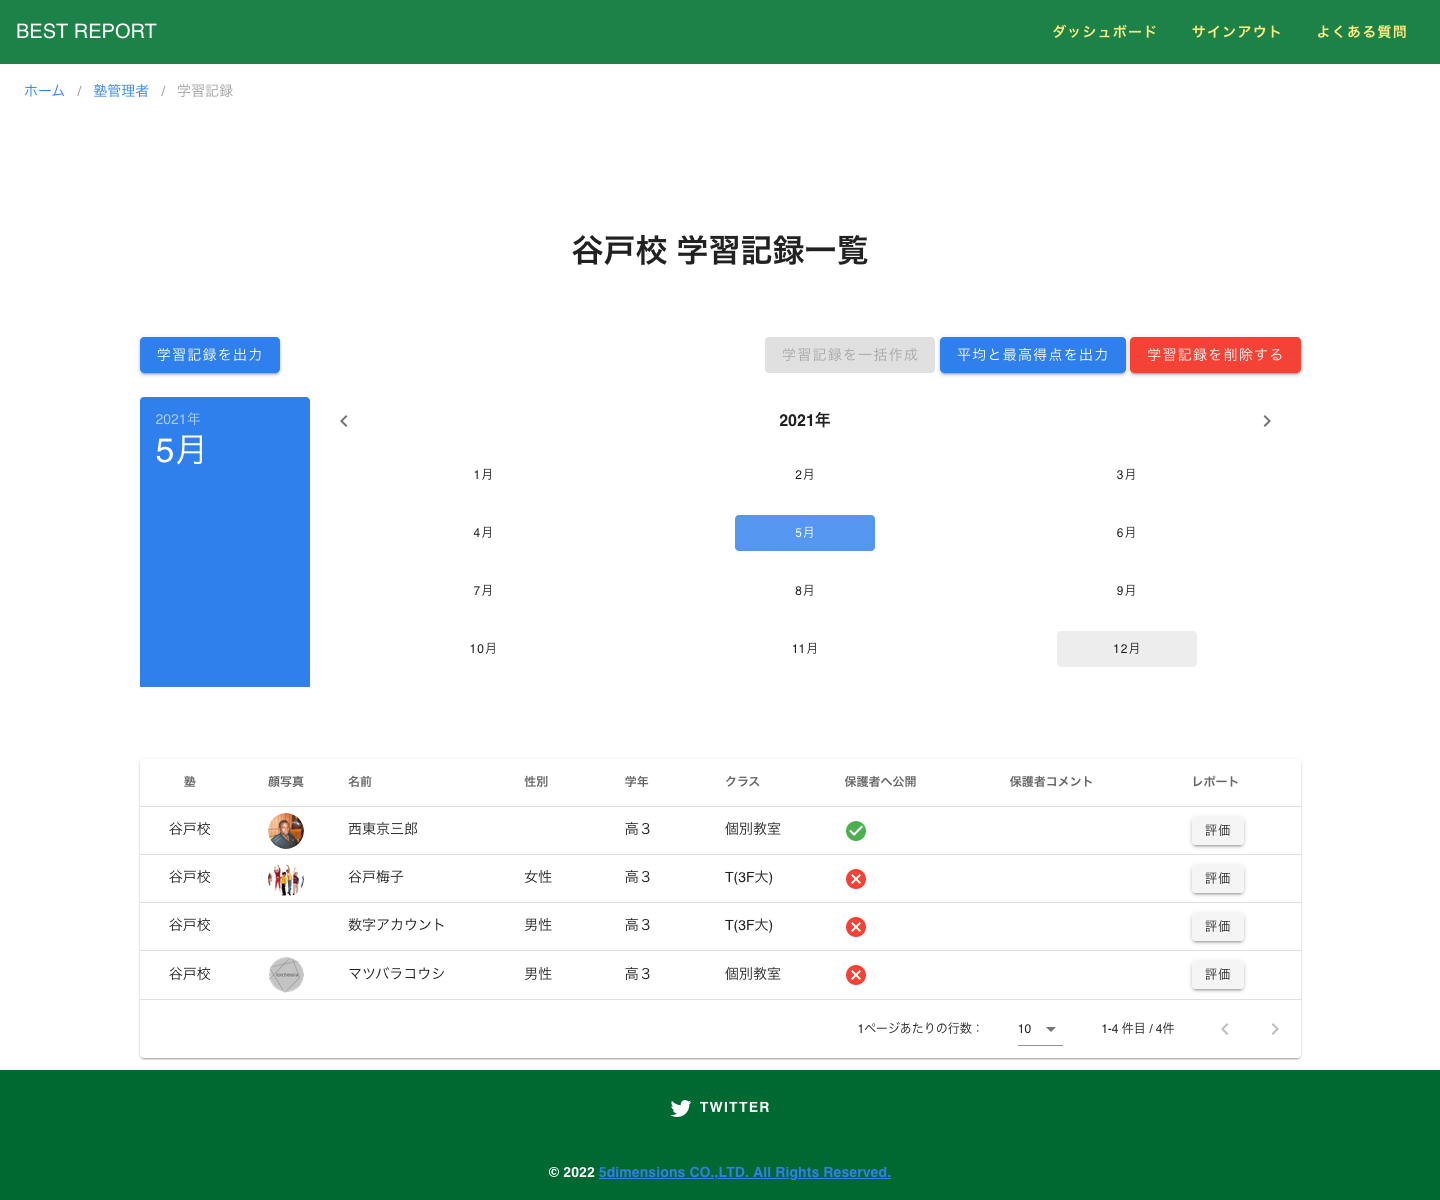The image size is (1440, 1200).
Task: Open rows-per-page dropdown showing 10
Action: coord(1040,1029)
